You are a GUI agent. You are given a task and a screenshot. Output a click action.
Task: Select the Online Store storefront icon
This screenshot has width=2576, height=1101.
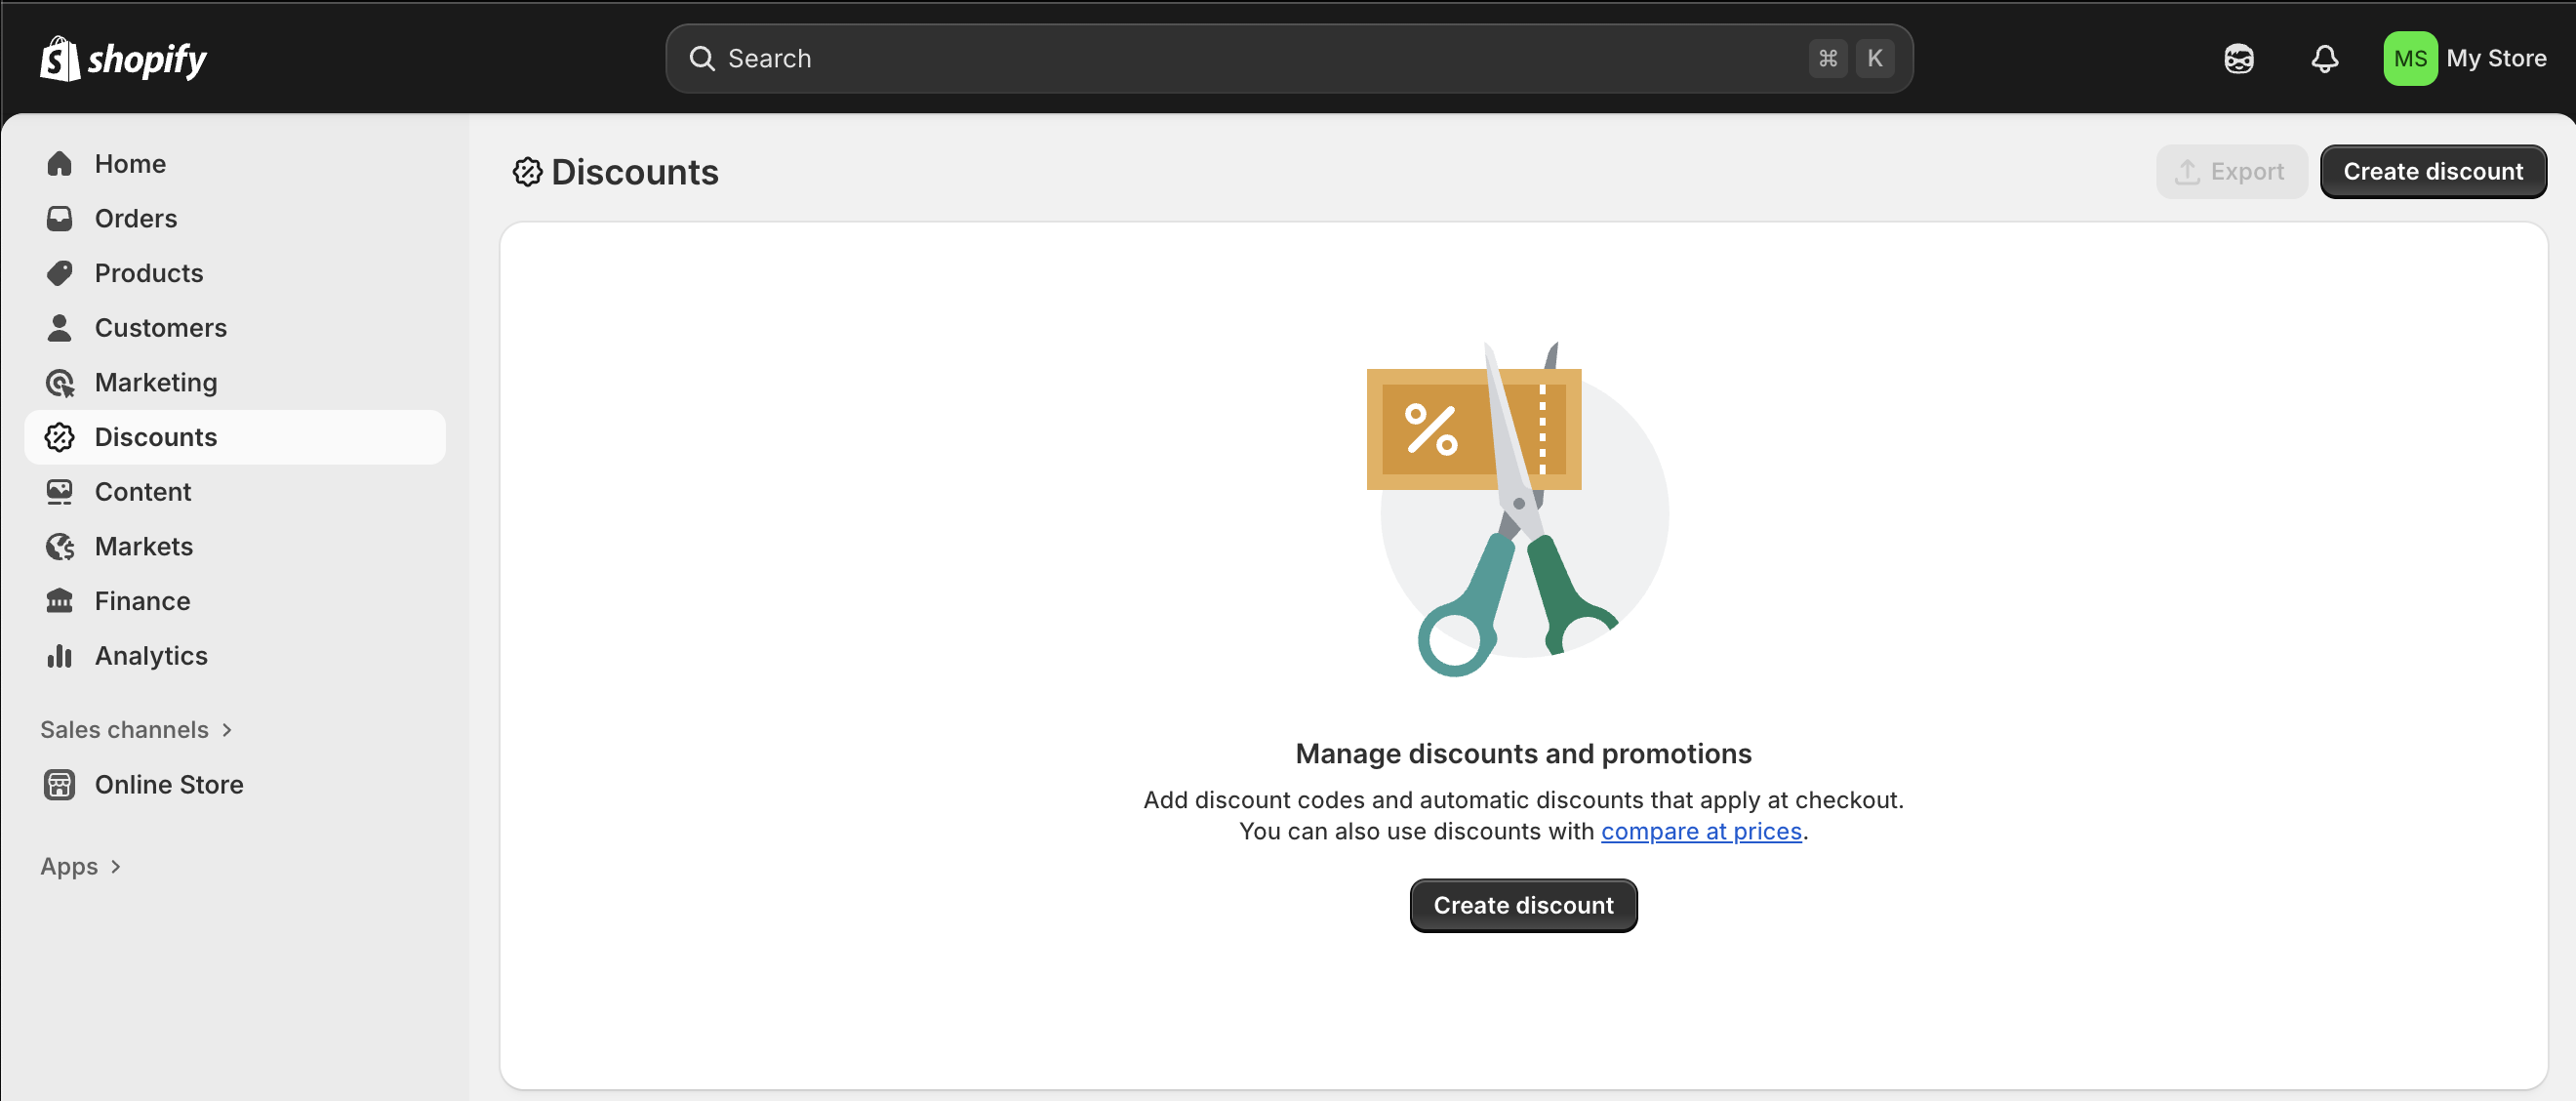pos(60,784)
